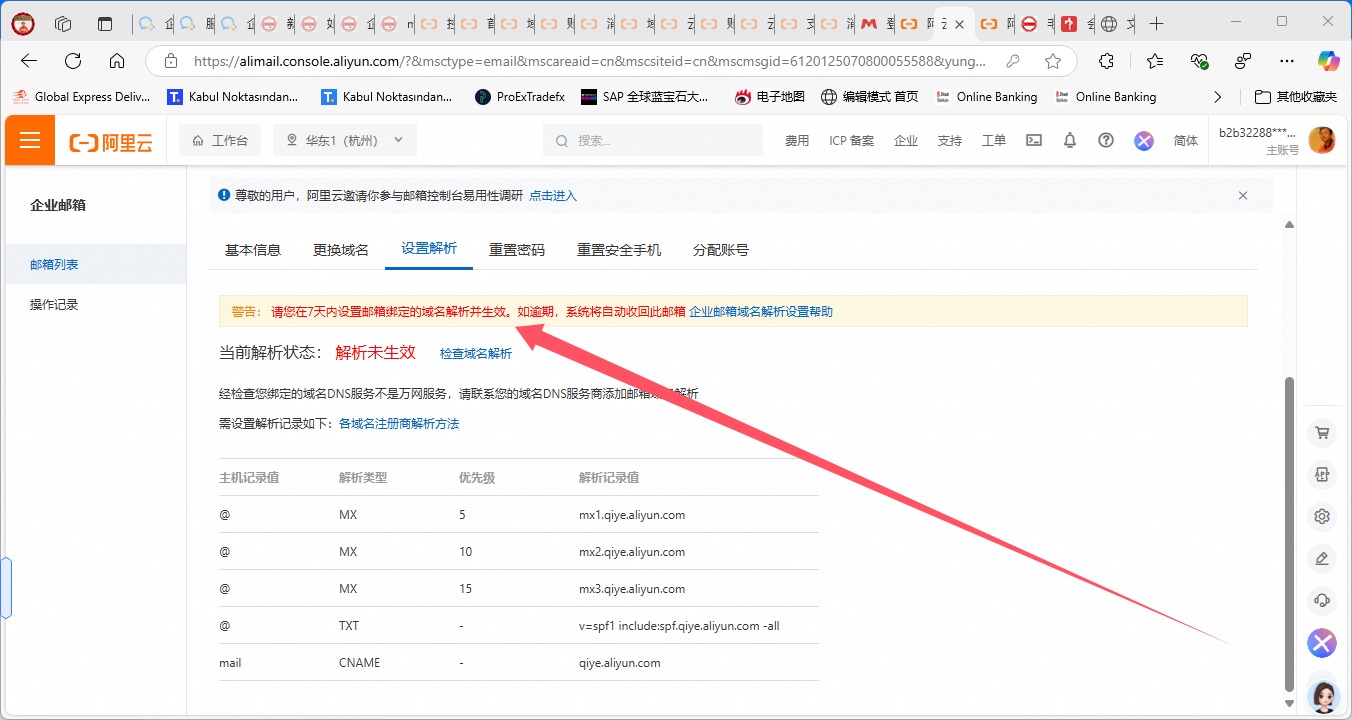Click inside the 搜索 search field
This screenshot has height=720, width=1352.
(652, 140)
